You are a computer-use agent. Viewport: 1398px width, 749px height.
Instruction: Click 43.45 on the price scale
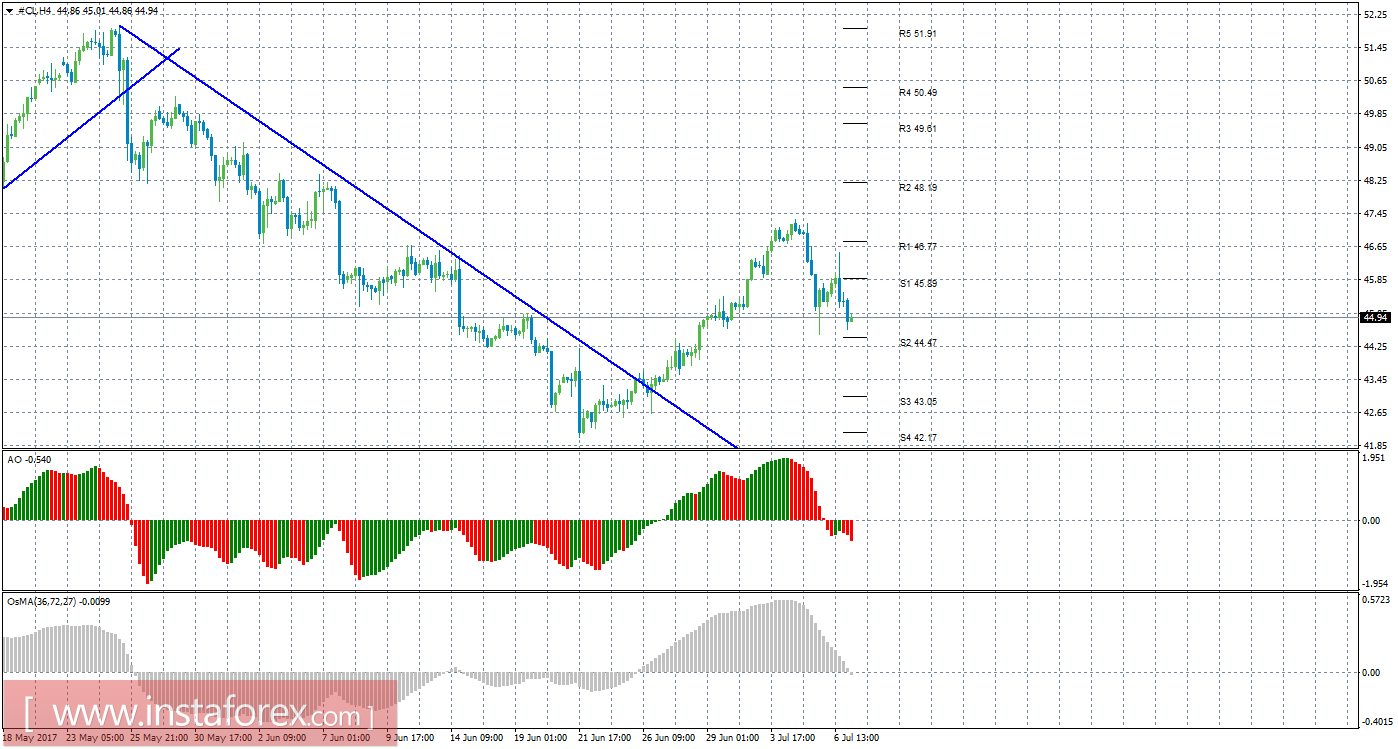coord(1376,379)
